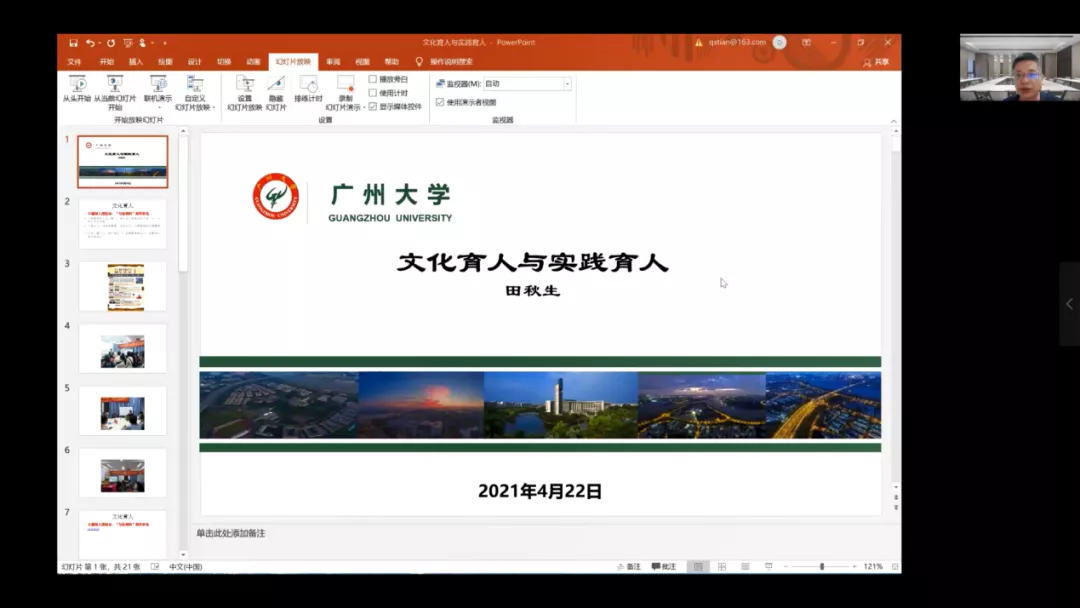Open the 文件 (File) tab
This screenshot has width=1080, height=608.
coord(74,62)
